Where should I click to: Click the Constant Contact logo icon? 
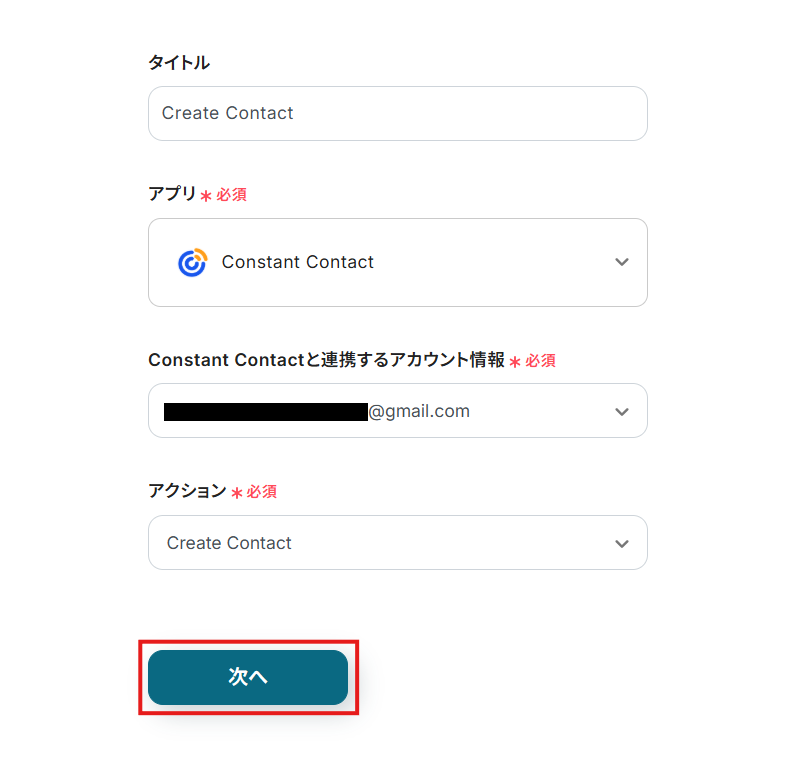pyautogui.click(x=192, y=262)
